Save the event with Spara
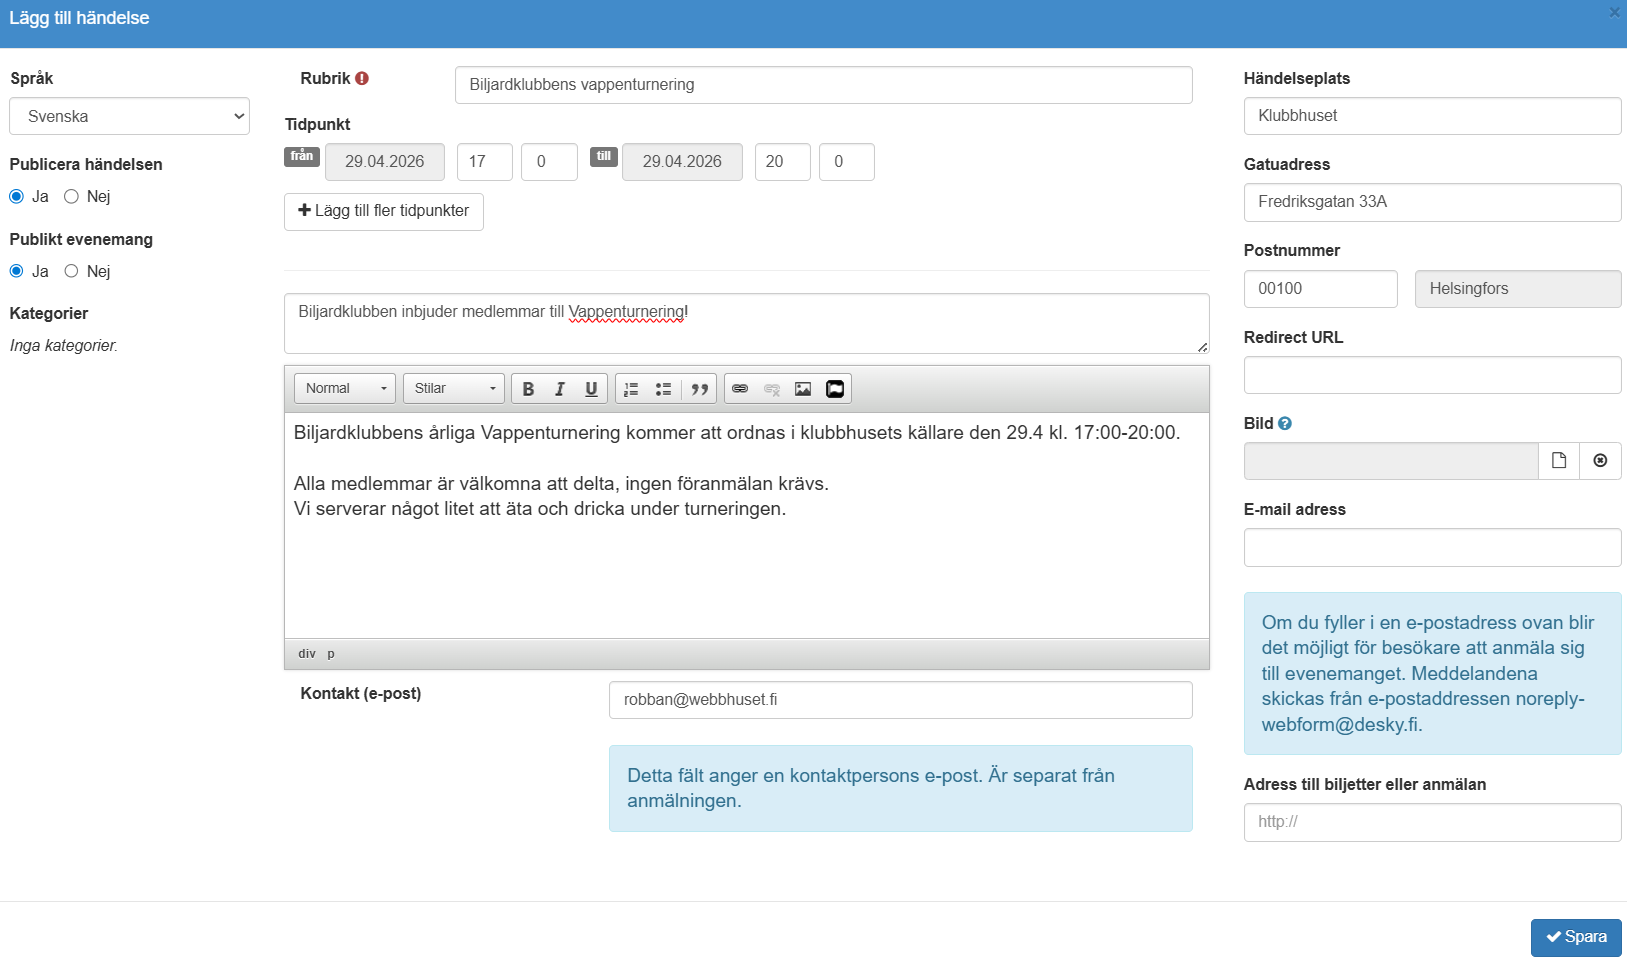The width and height of the screenshot is (1627, 963). 1576,938
